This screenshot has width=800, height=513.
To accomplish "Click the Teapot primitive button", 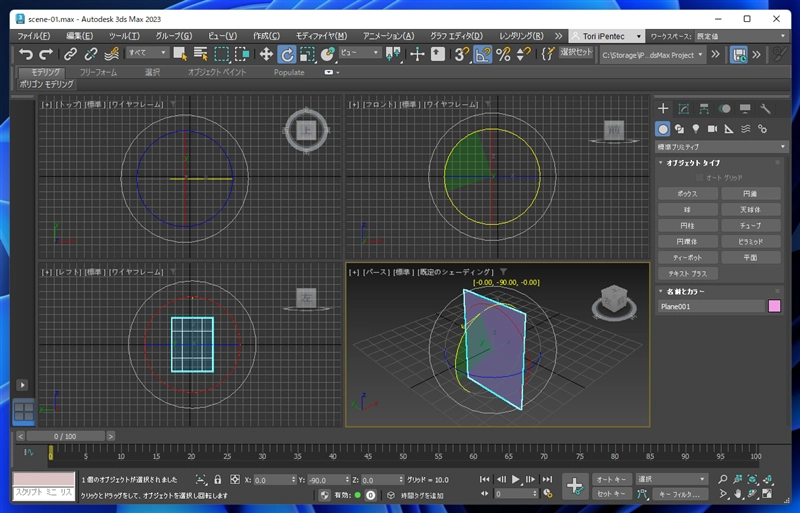I will (688, 258).
